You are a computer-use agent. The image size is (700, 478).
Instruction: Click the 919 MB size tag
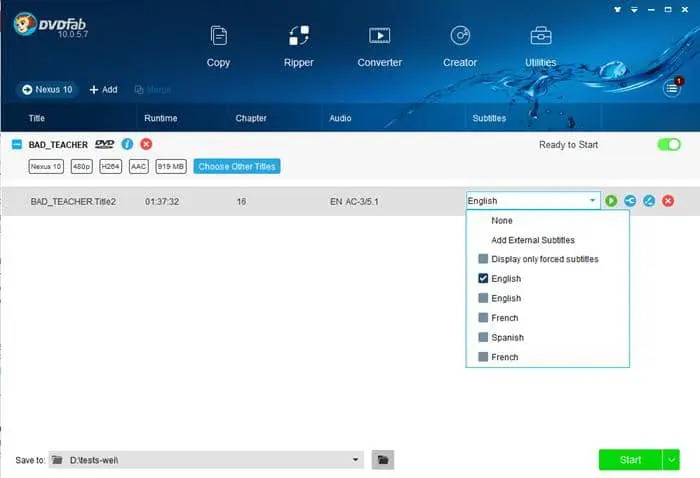[171, 166]
